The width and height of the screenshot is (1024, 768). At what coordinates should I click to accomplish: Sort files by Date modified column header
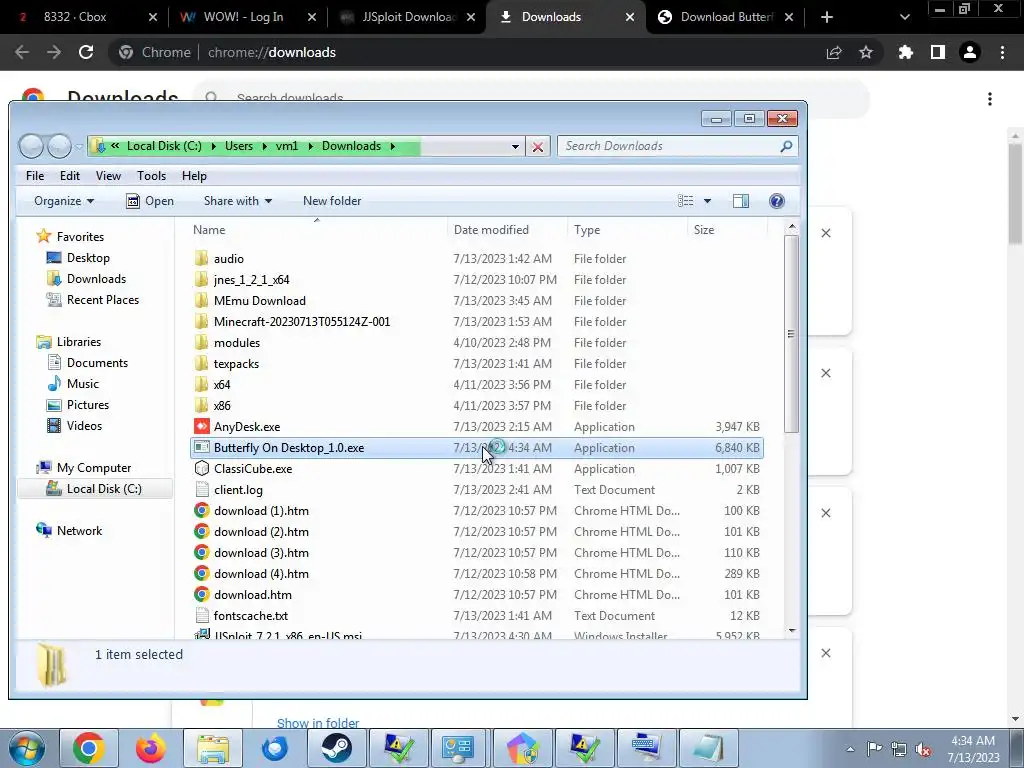(x=507, y=230)
